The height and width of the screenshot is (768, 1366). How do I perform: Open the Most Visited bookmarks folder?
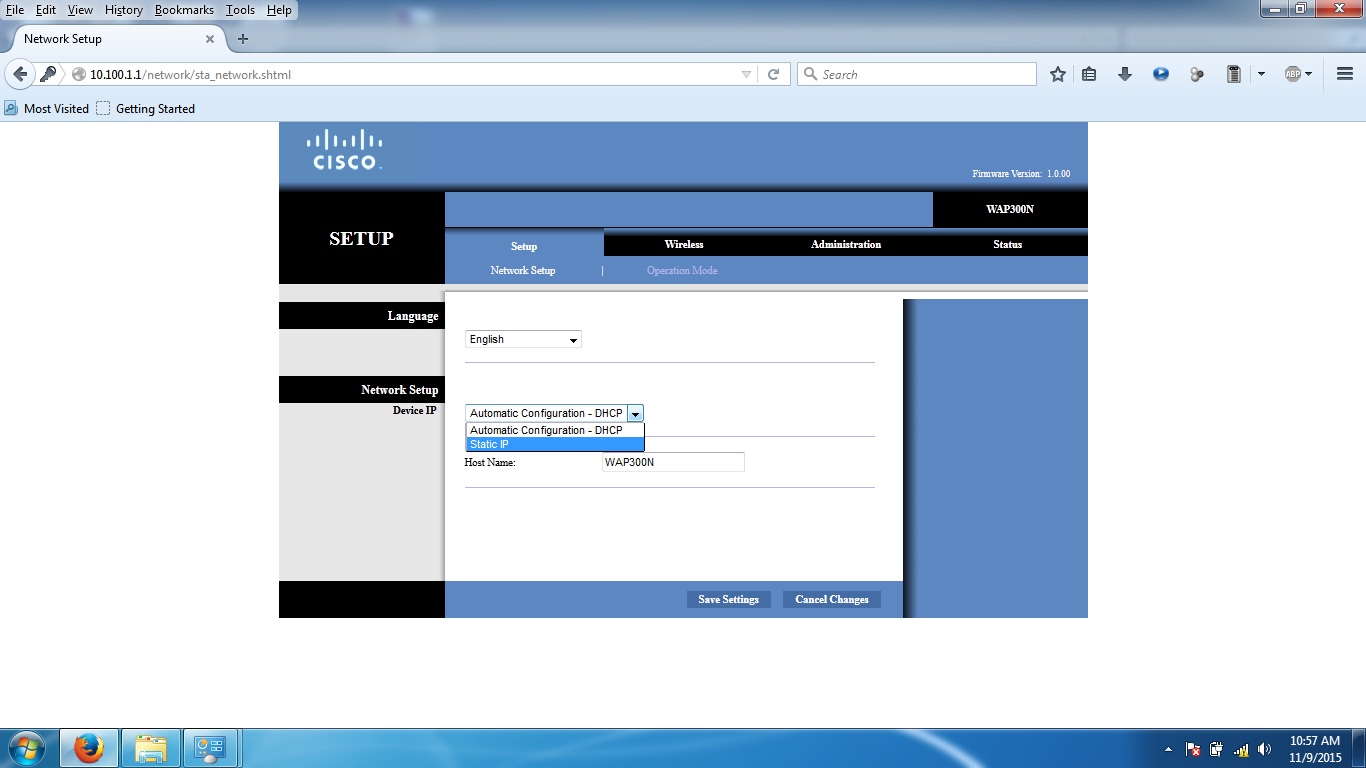pos(46,108)
